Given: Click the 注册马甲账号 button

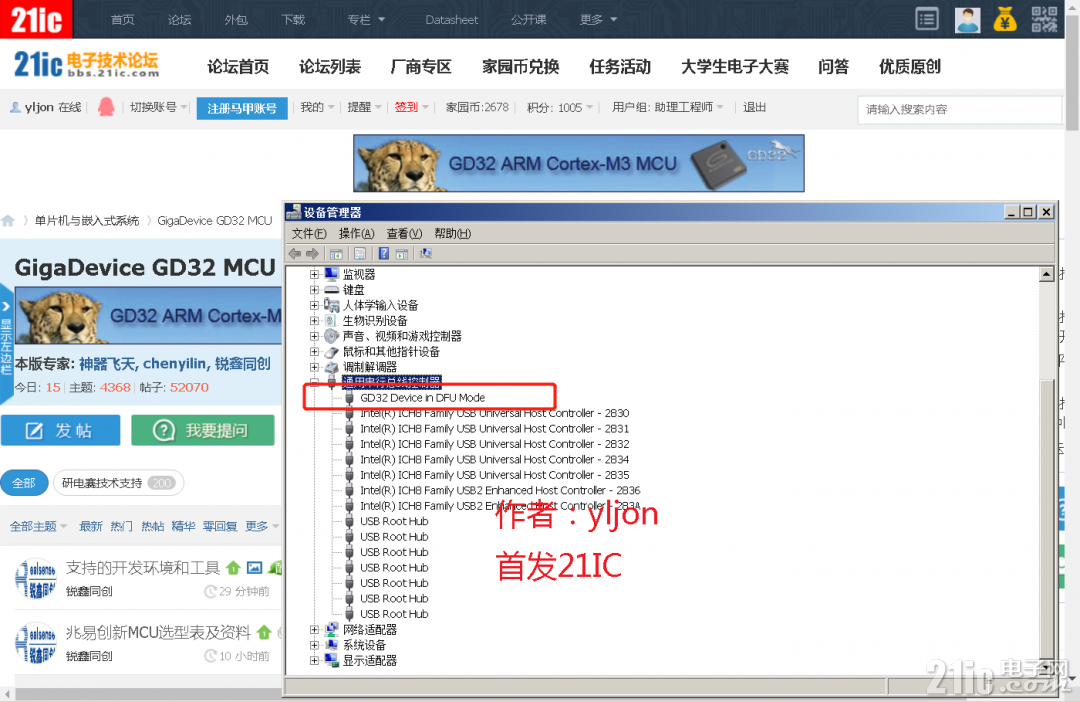Looking at the screenshot, I should [242, 108].
